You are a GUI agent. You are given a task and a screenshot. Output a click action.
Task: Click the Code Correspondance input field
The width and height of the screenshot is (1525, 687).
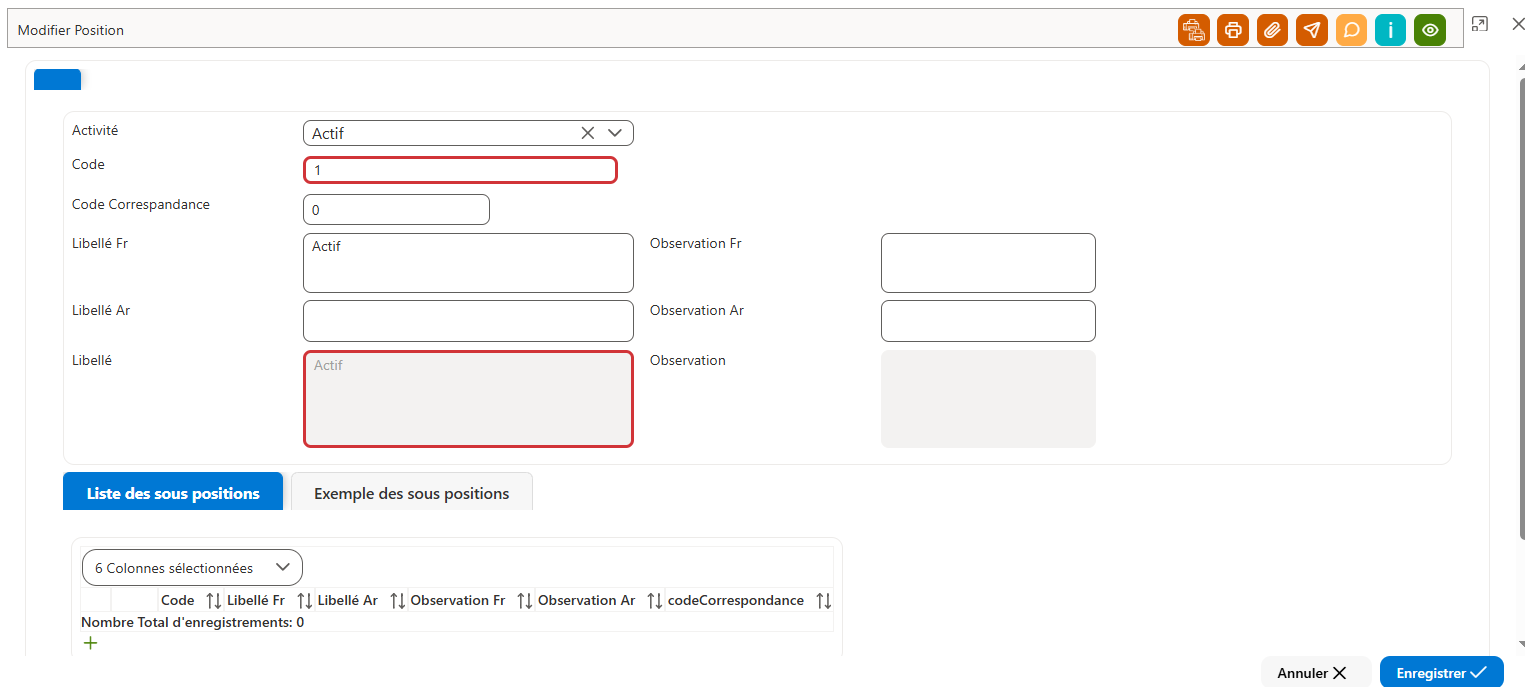tap(396, 210)
